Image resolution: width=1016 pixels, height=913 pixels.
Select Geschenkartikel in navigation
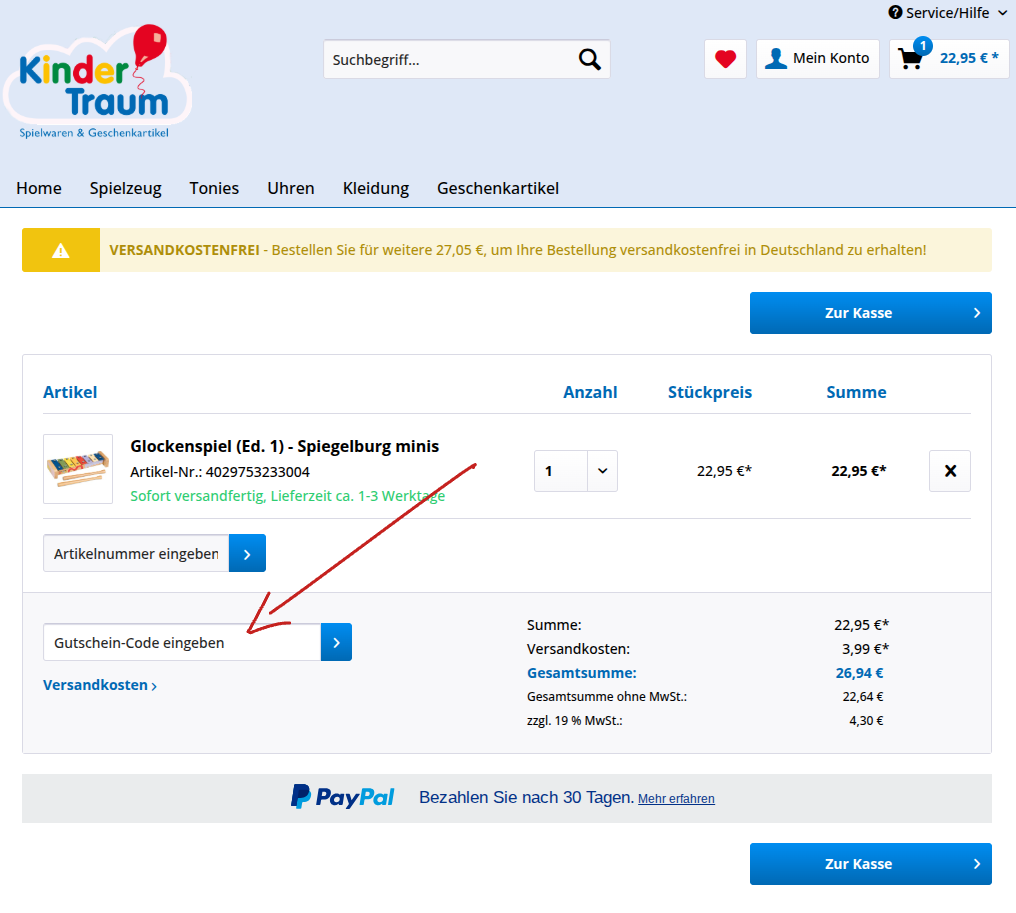coord(497,188)
